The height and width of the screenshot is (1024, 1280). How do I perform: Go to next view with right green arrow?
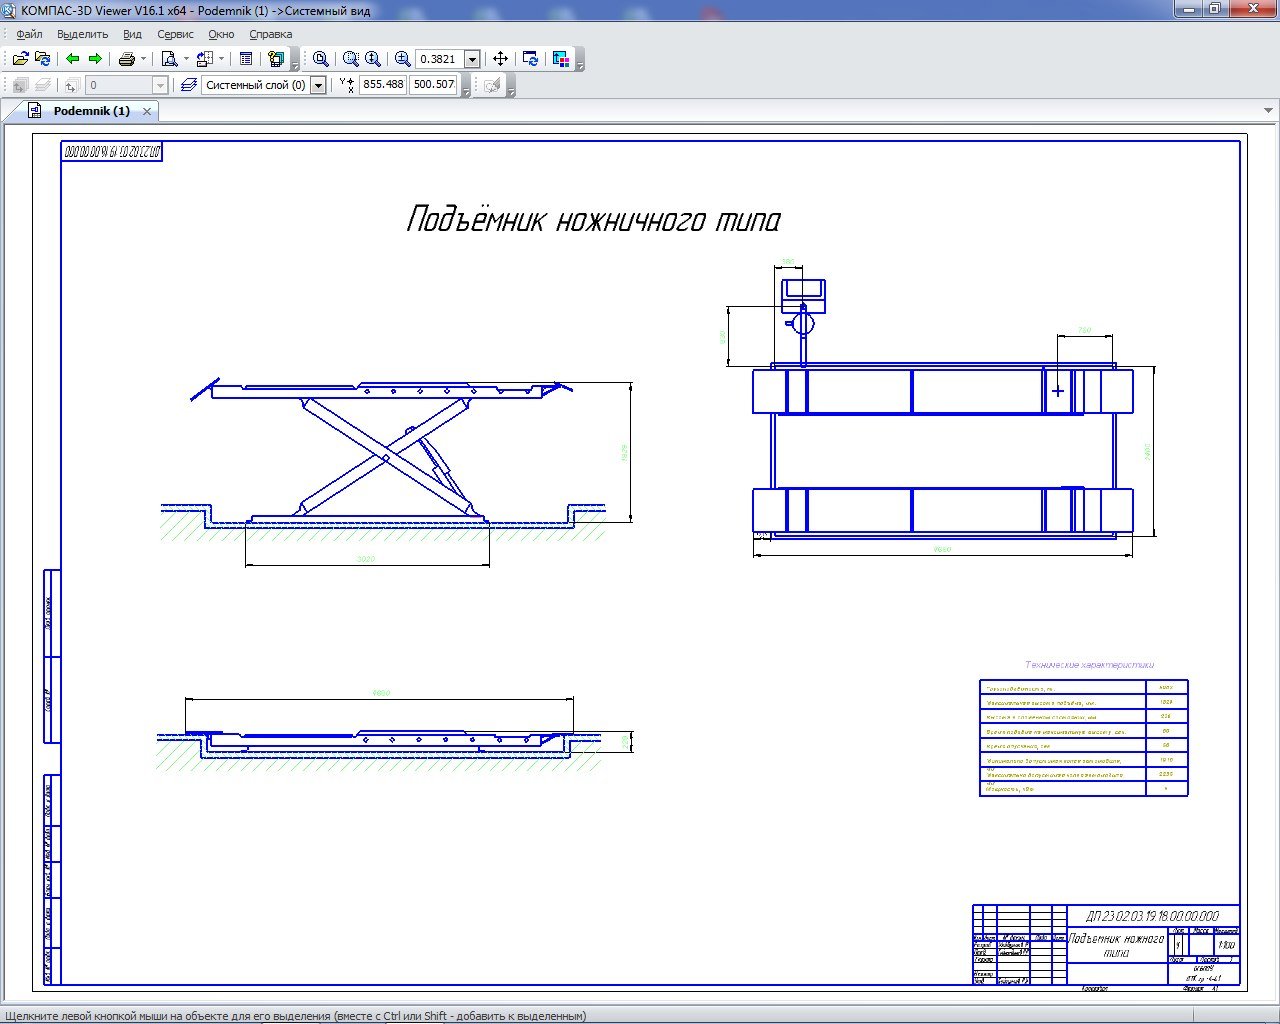[95, 59]
